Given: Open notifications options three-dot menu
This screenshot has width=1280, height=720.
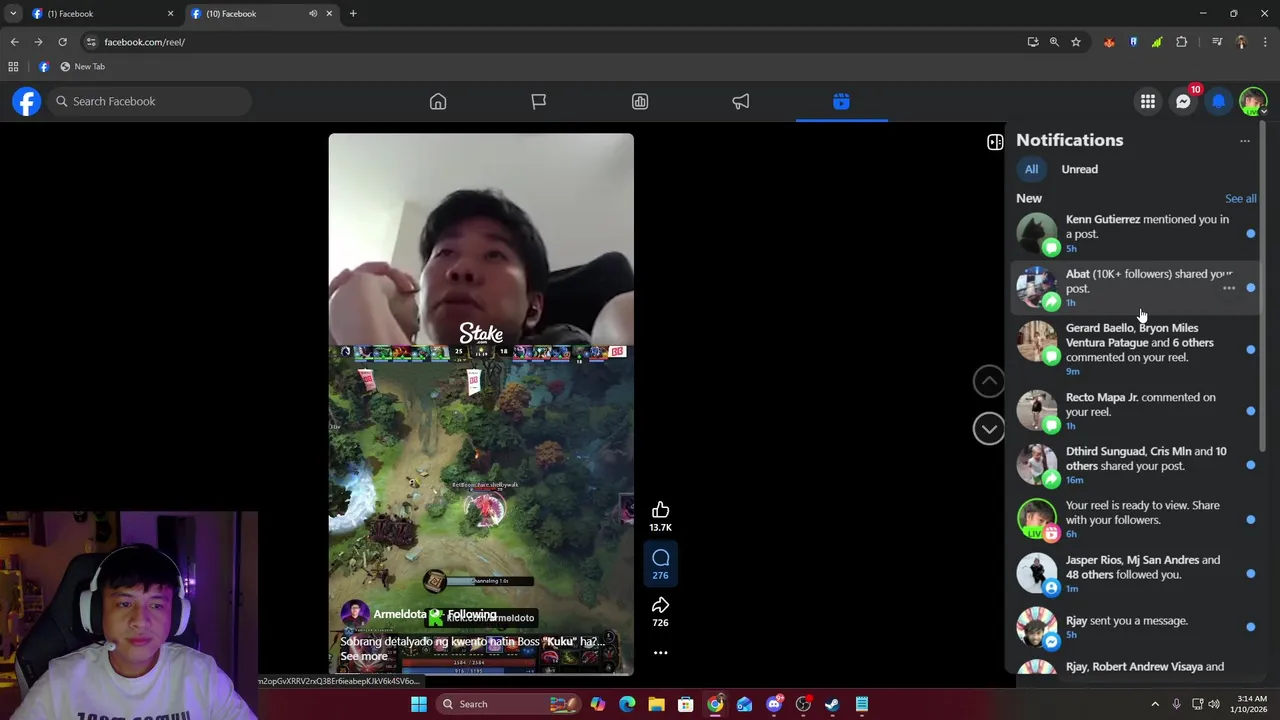Looking at the screenshot, I should coord(1245,141).
